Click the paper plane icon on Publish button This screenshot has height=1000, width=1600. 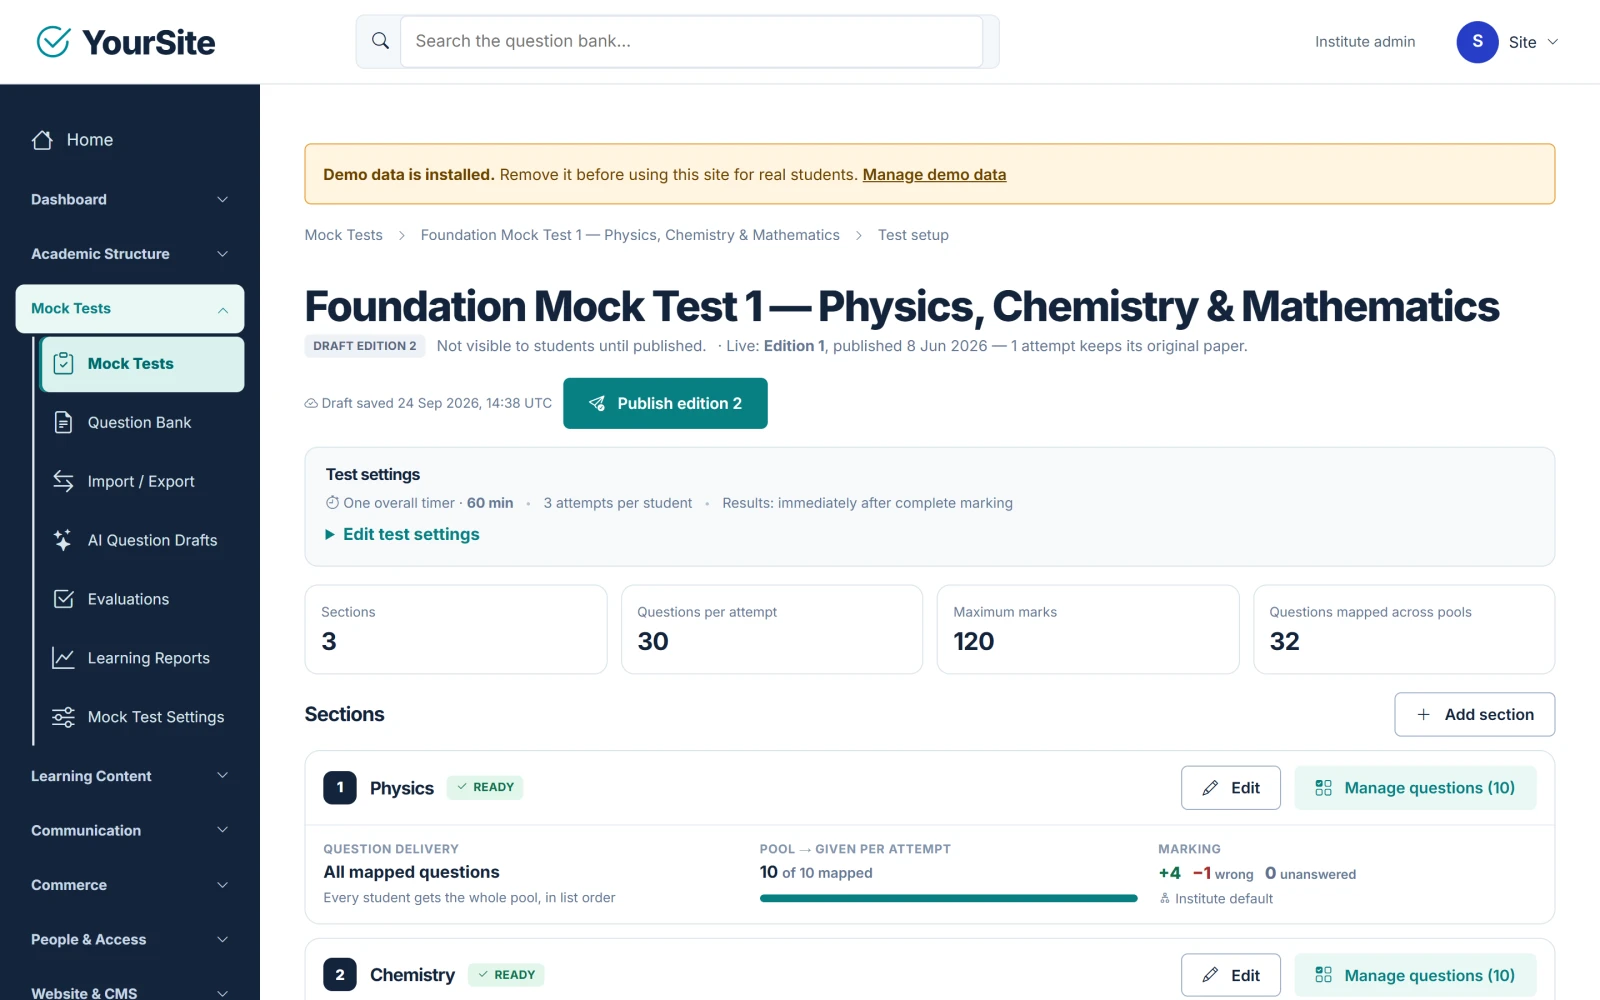pyautogui.click(x=597, y=403)
